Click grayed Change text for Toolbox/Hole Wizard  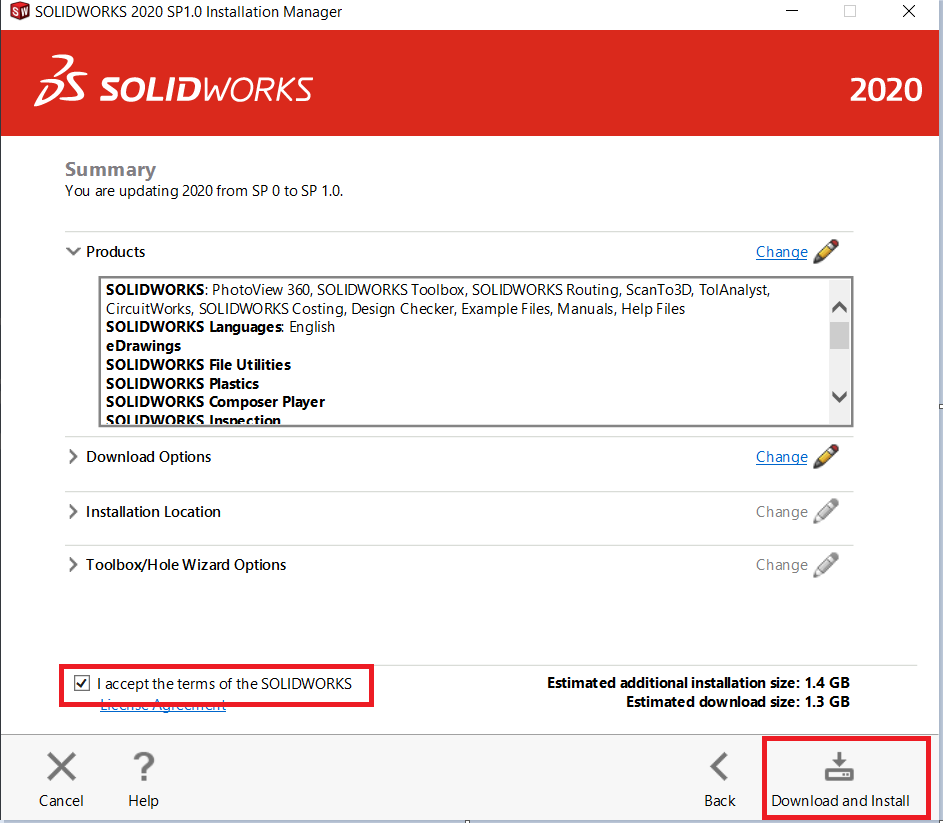coord(781,565)
